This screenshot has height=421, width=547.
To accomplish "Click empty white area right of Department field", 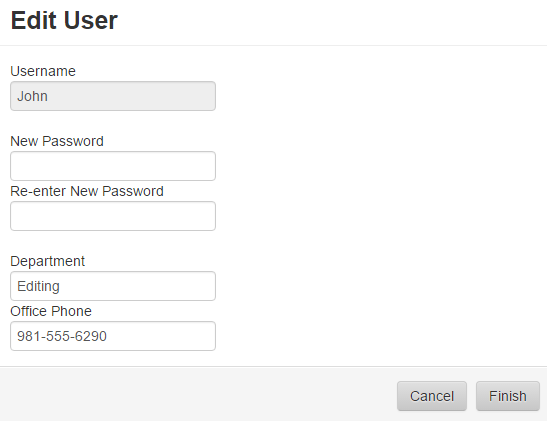I will click(x=380, y=286).
